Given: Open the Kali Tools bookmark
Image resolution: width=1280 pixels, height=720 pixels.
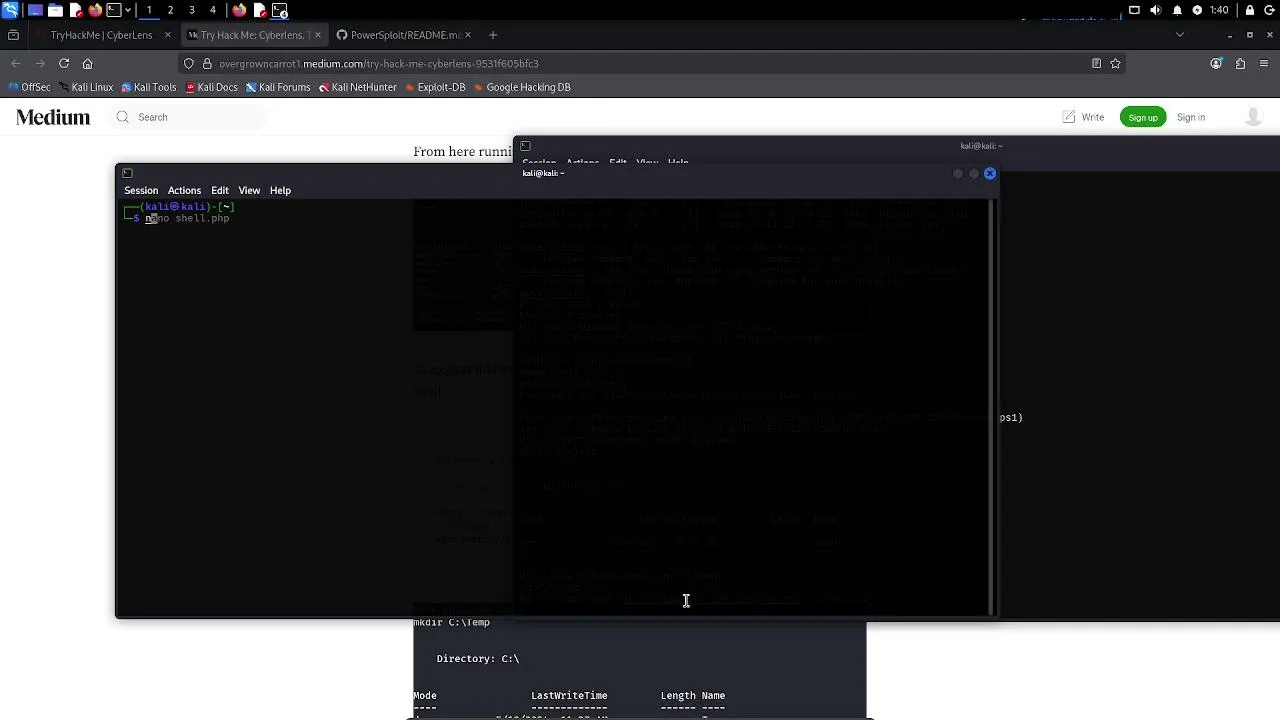Looking at the screenshot, I should [148, 87].
